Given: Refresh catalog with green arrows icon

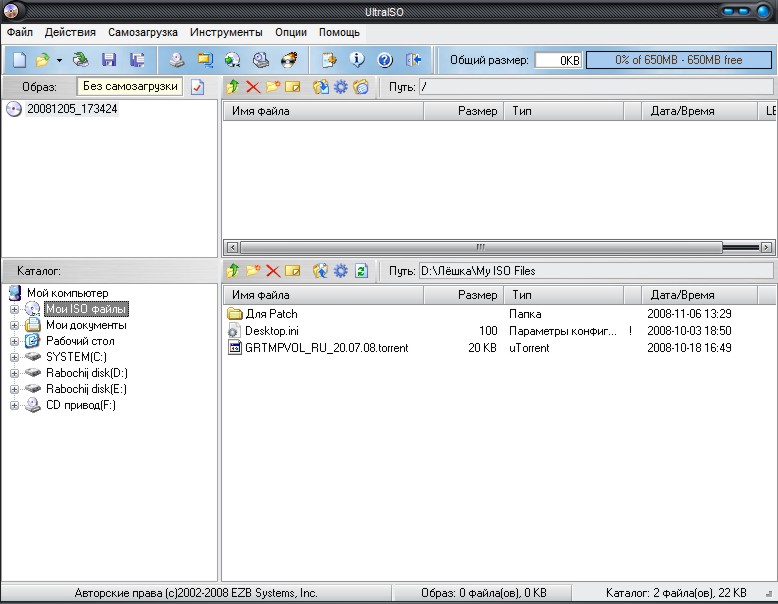Looking at the screenshot, I should (361, 271).
